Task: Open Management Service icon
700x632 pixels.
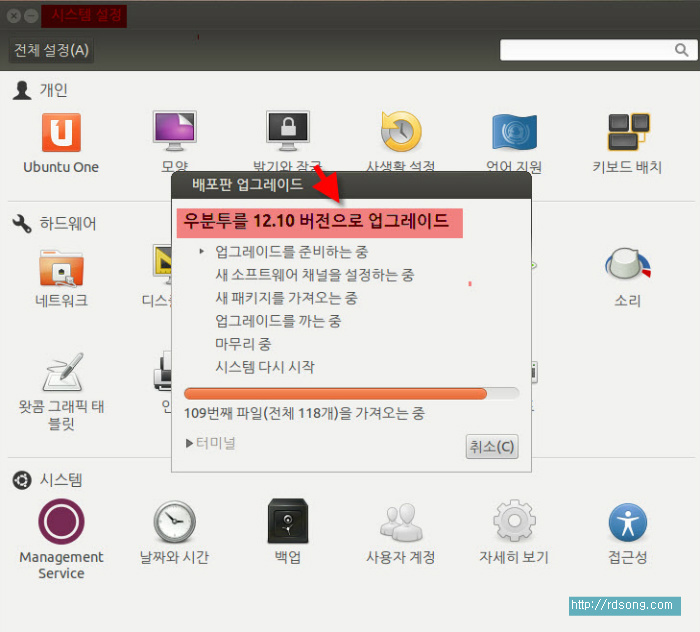Action: coord(61,523)
